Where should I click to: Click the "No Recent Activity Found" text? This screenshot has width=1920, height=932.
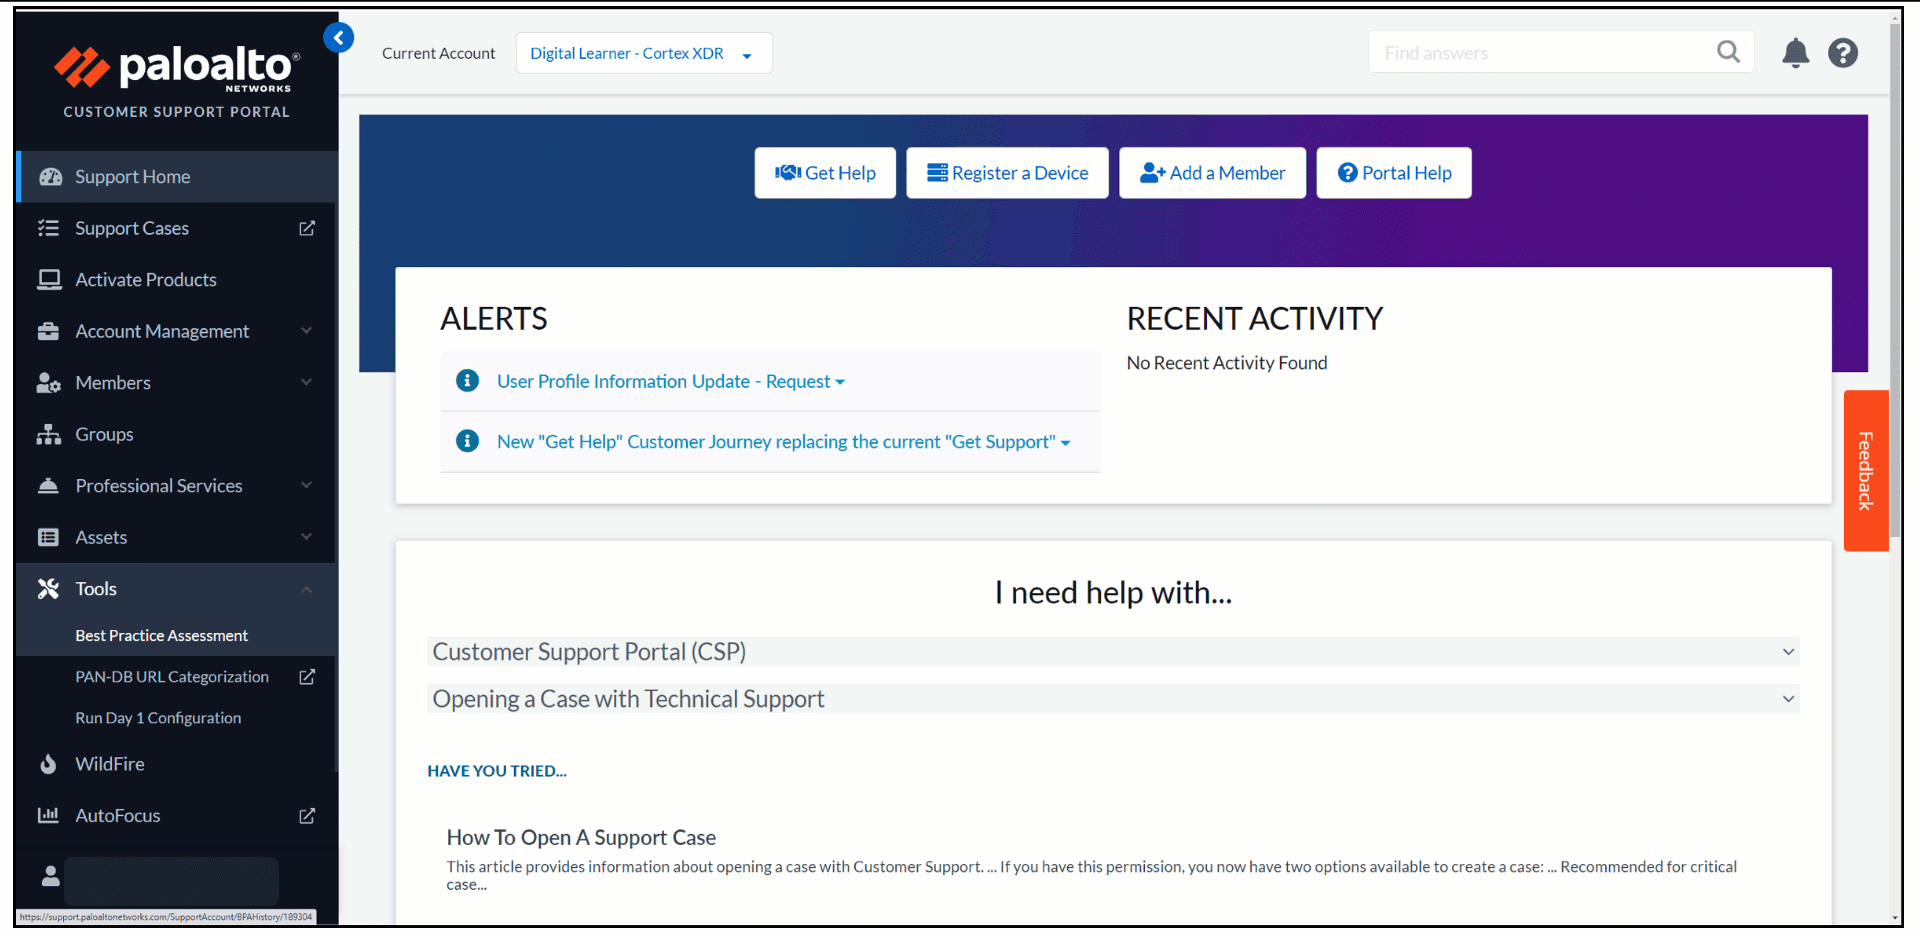click(1227, 363)
